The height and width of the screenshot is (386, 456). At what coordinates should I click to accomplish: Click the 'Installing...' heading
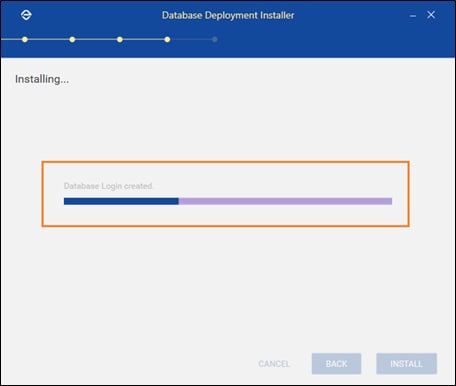[42, 79]
